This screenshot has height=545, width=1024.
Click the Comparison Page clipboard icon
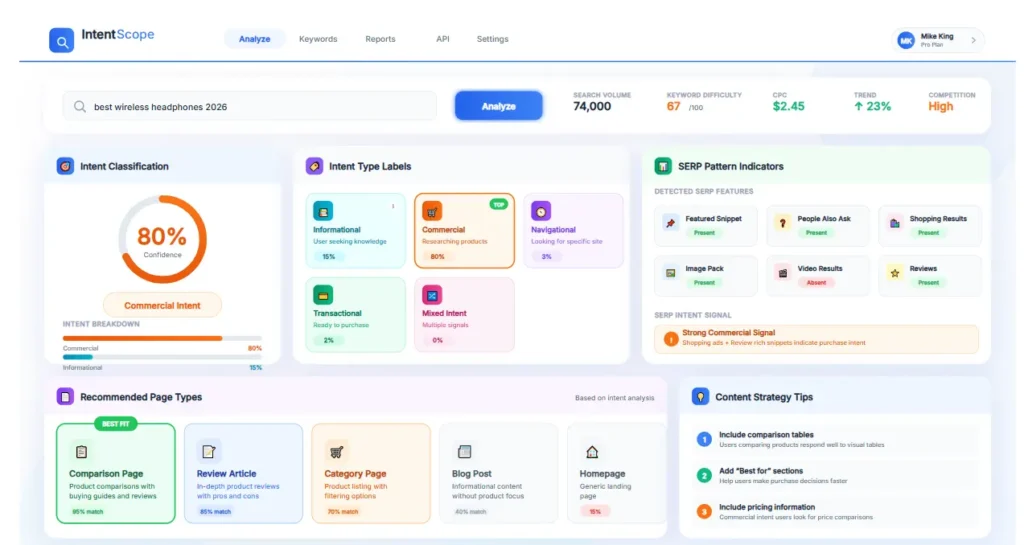pos(81,452)
